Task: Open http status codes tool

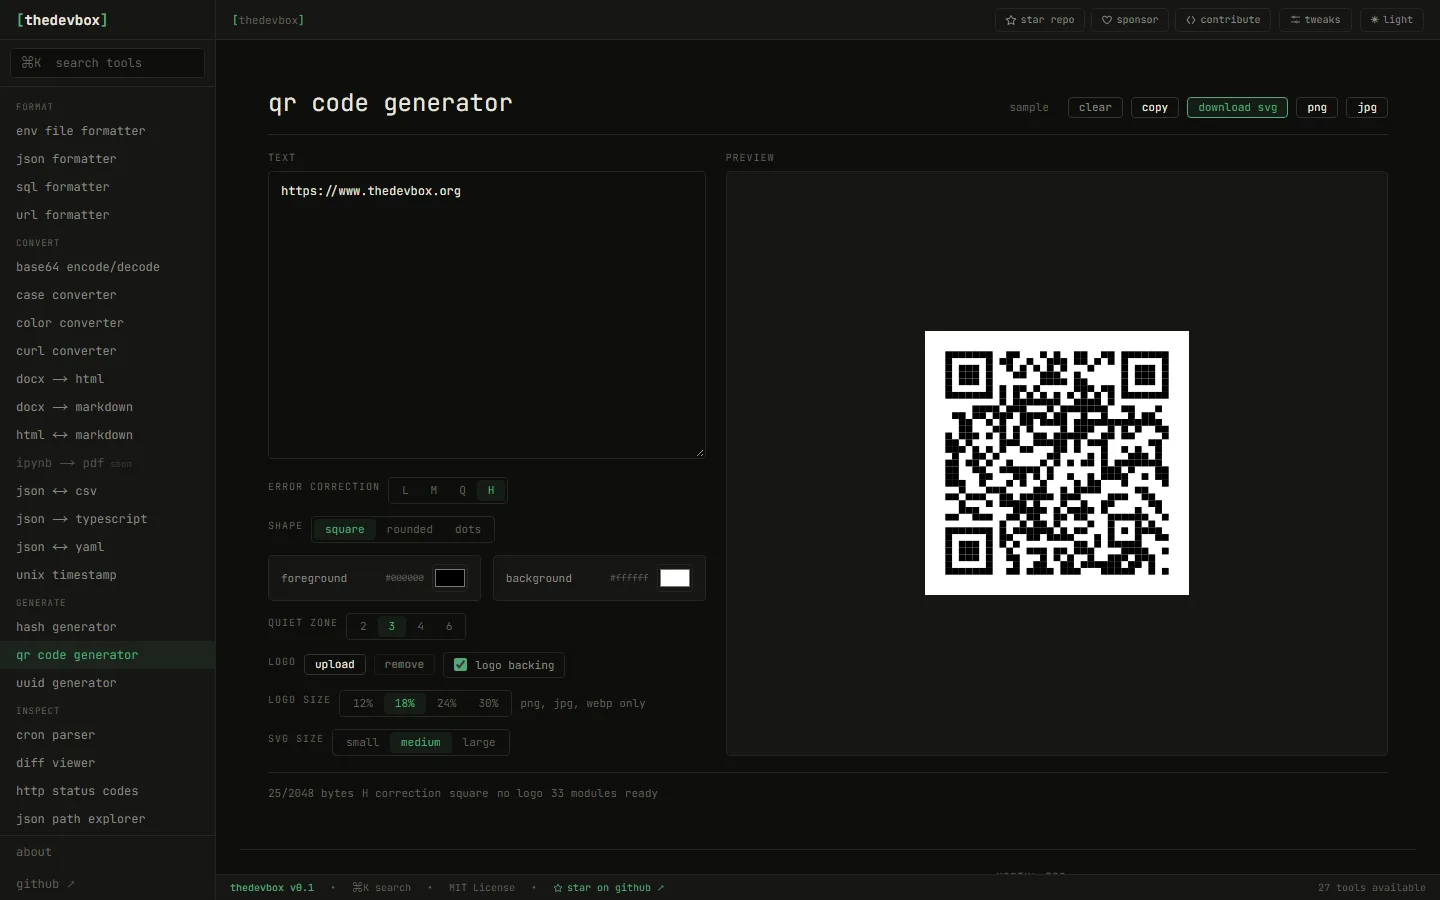Action: 107,791
